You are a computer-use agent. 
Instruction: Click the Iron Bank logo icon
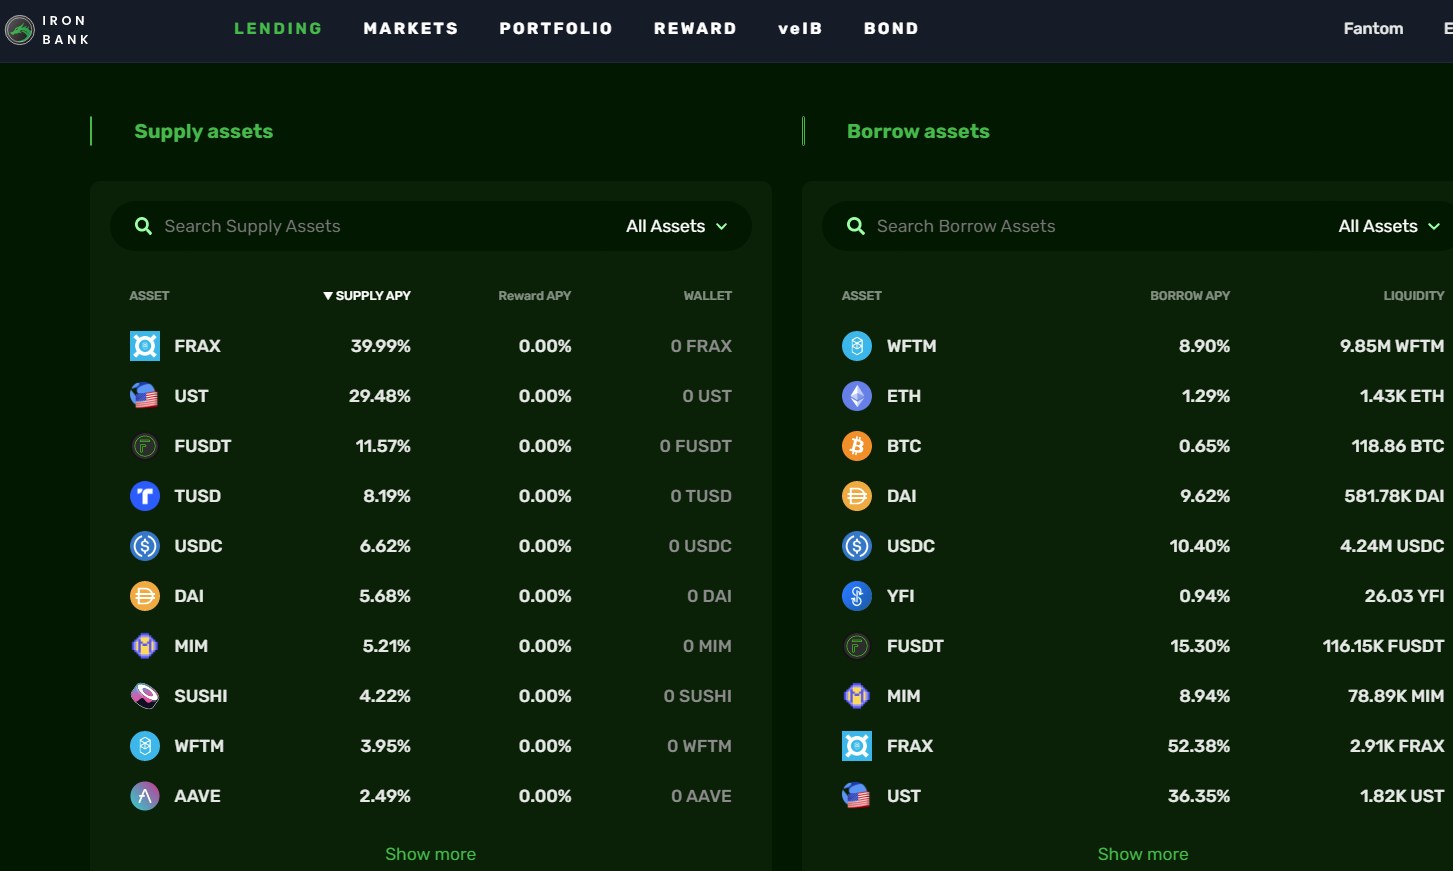pyautogui.click(x=20, y=30)
